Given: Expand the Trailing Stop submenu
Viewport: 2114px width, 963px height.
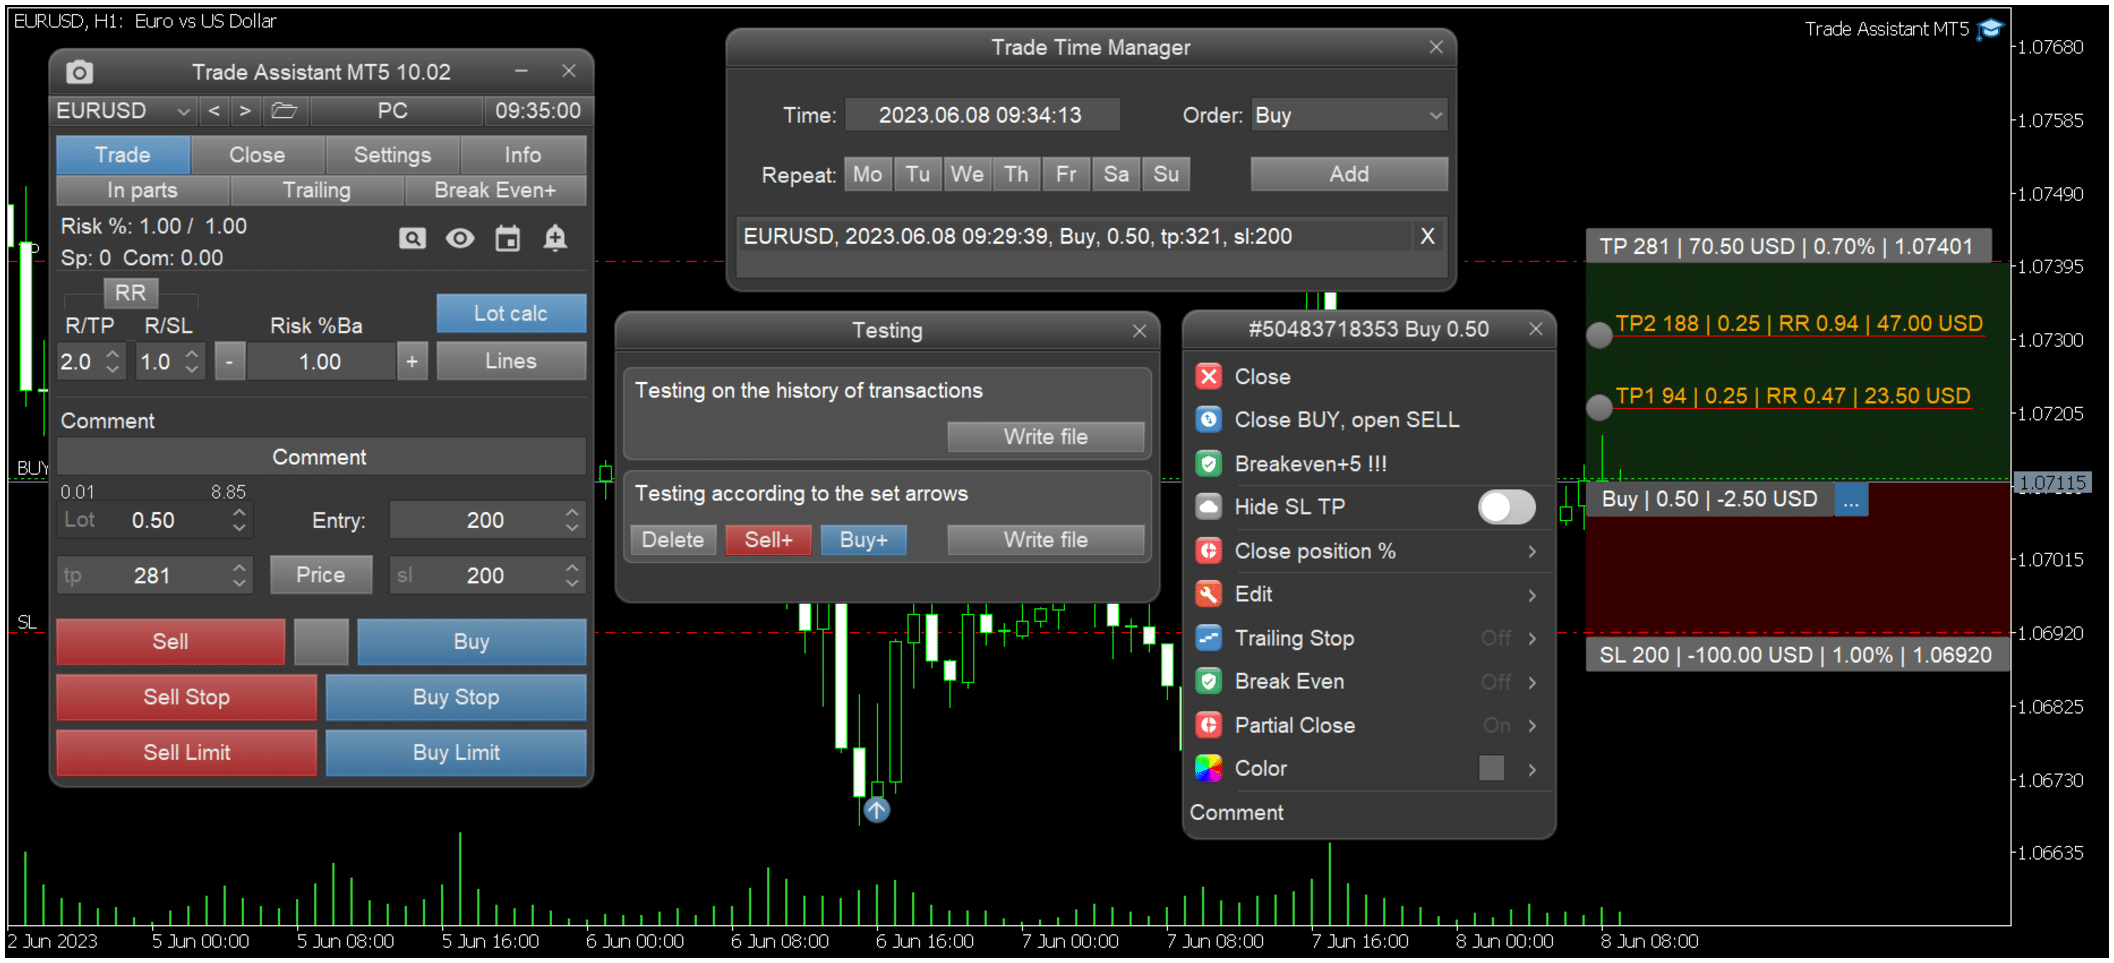Looking at the screenshot, I should point(1532,639).
